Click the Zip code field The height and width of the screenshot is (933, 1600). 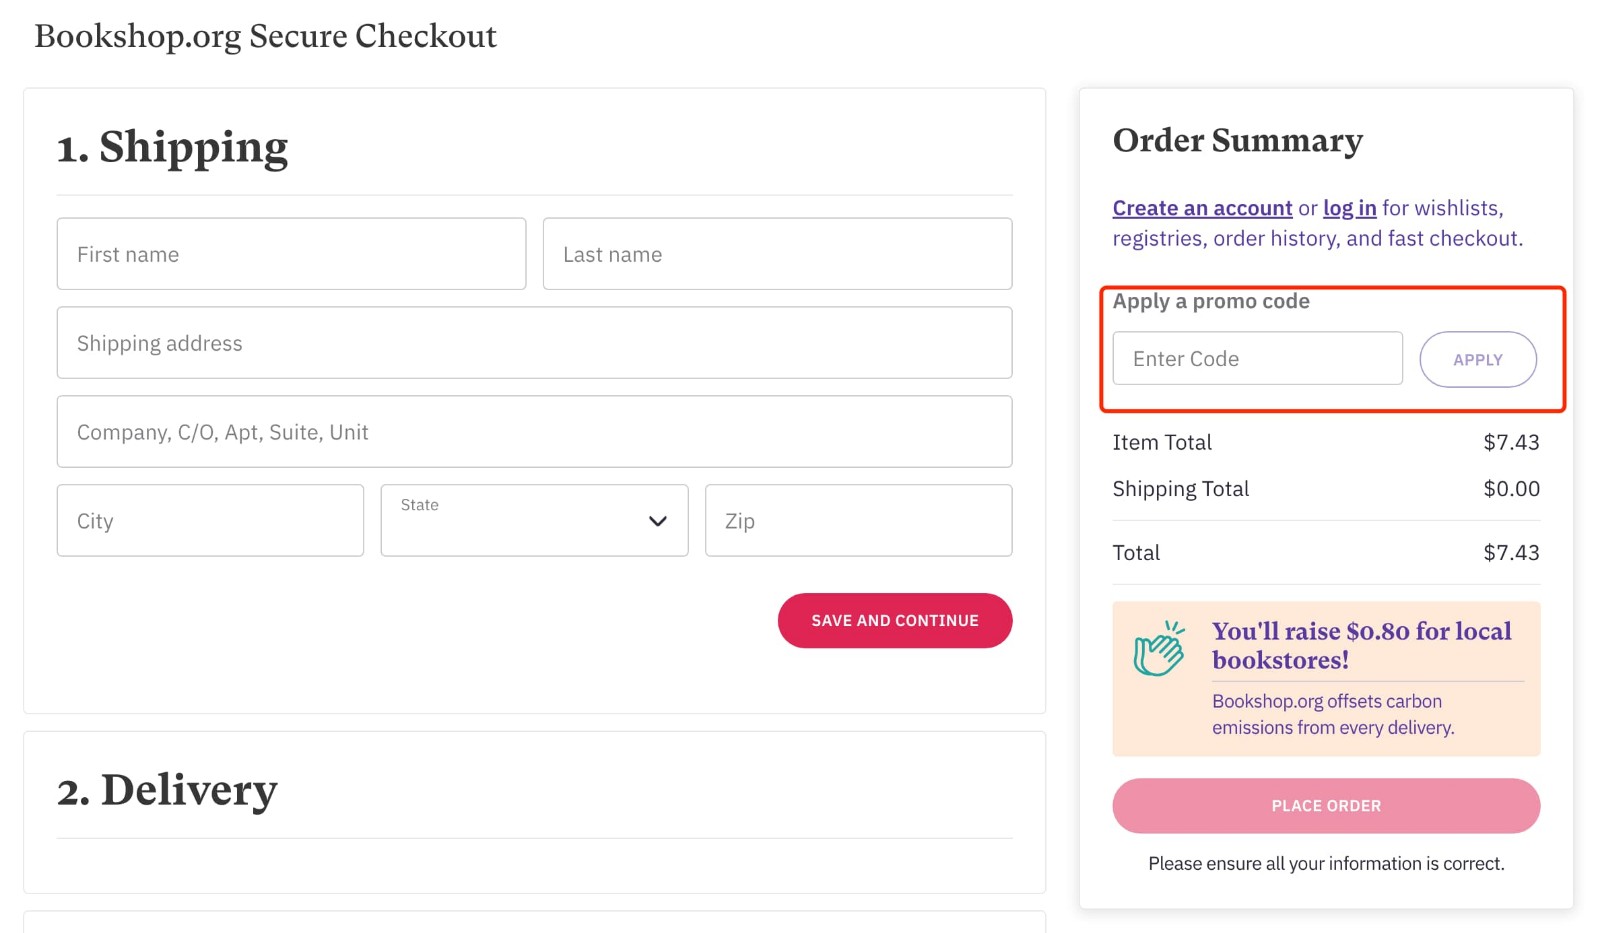(858, 520)
